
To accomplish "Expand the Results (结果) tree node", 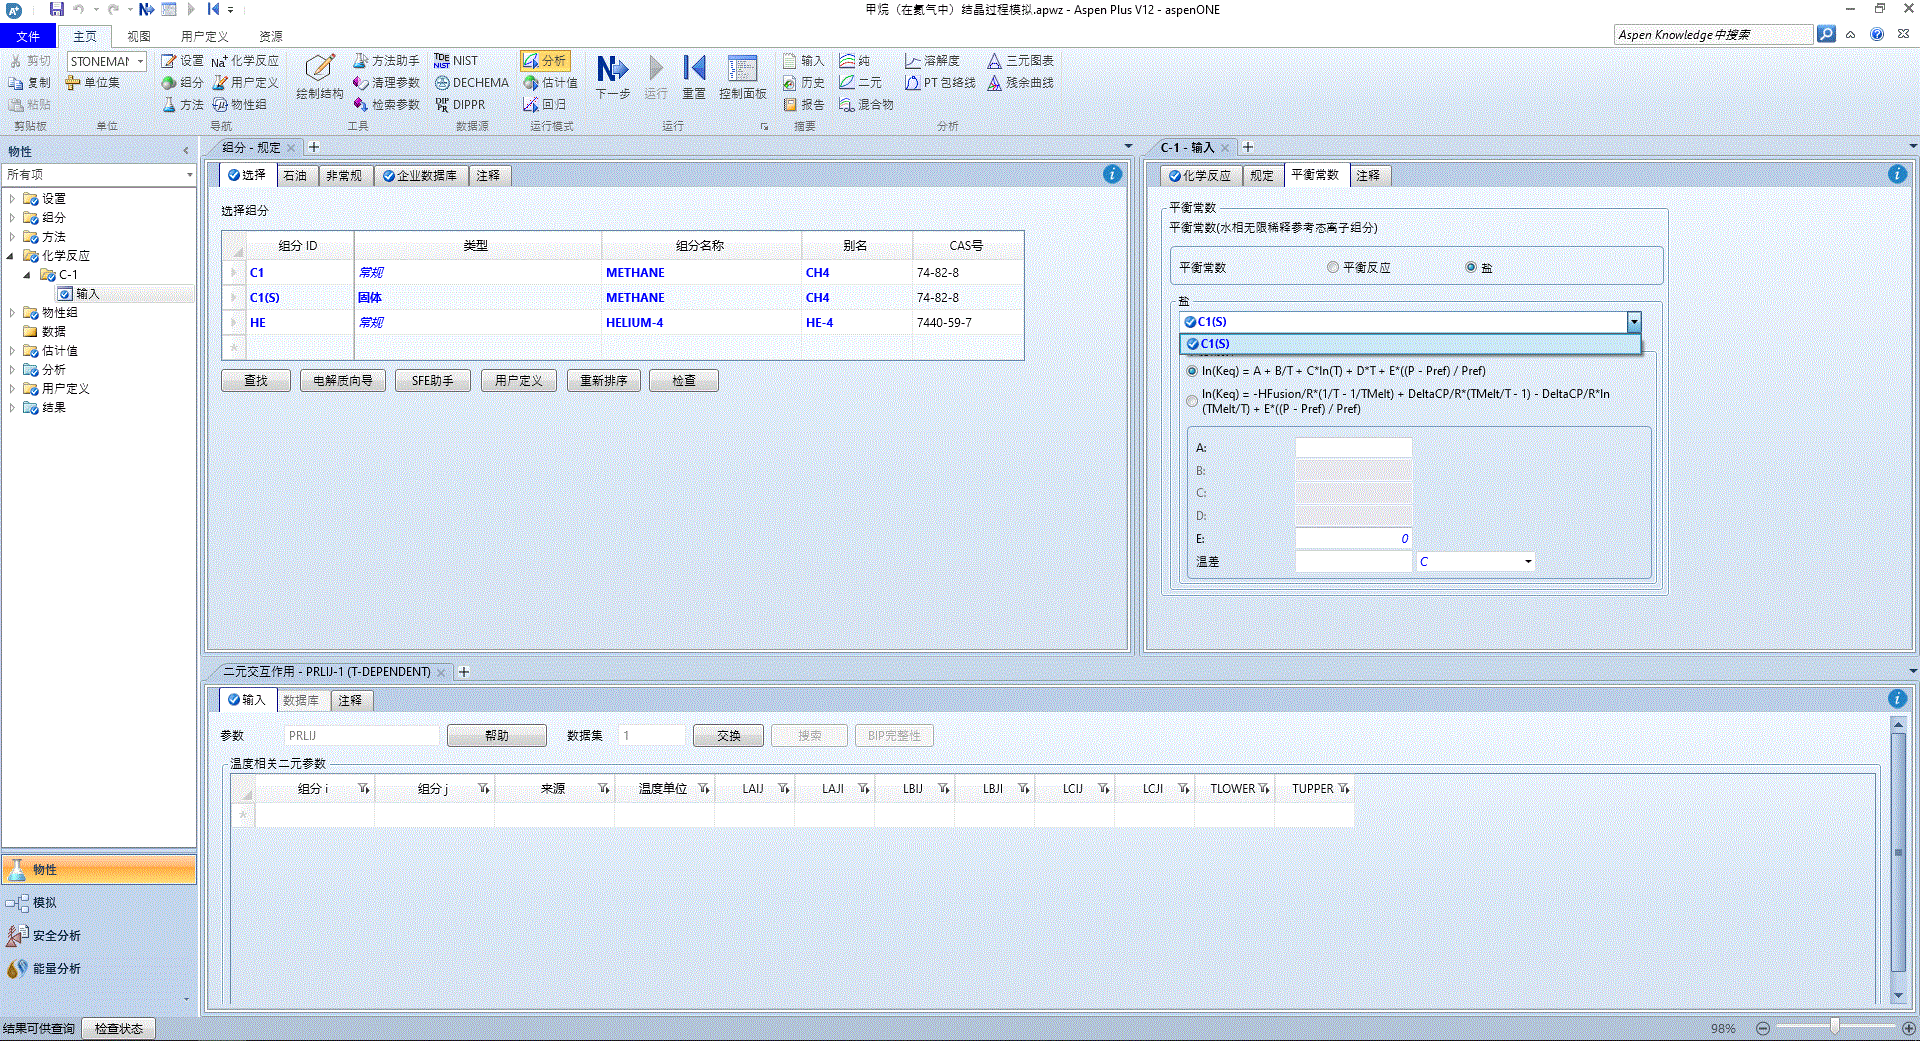I will coord(12,408).
